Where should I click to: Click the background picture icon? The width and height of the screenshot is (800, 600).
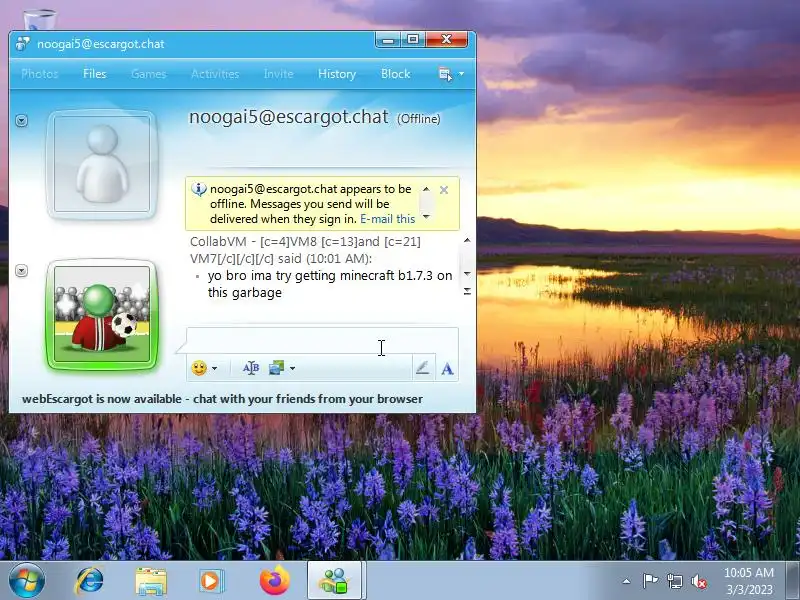tap(277, 368)
